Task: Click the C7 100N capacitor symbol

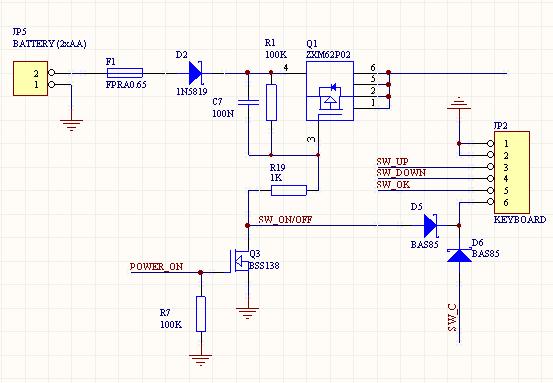Action: tap(248, 102)
